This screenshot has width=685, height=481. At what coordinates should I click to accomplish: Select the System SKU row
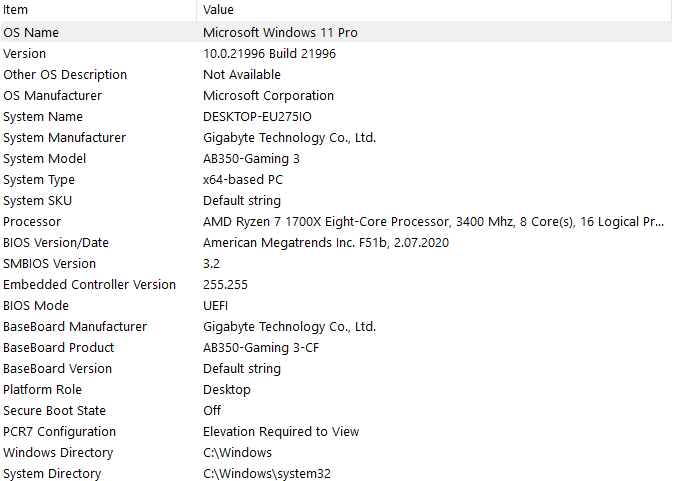38,200
